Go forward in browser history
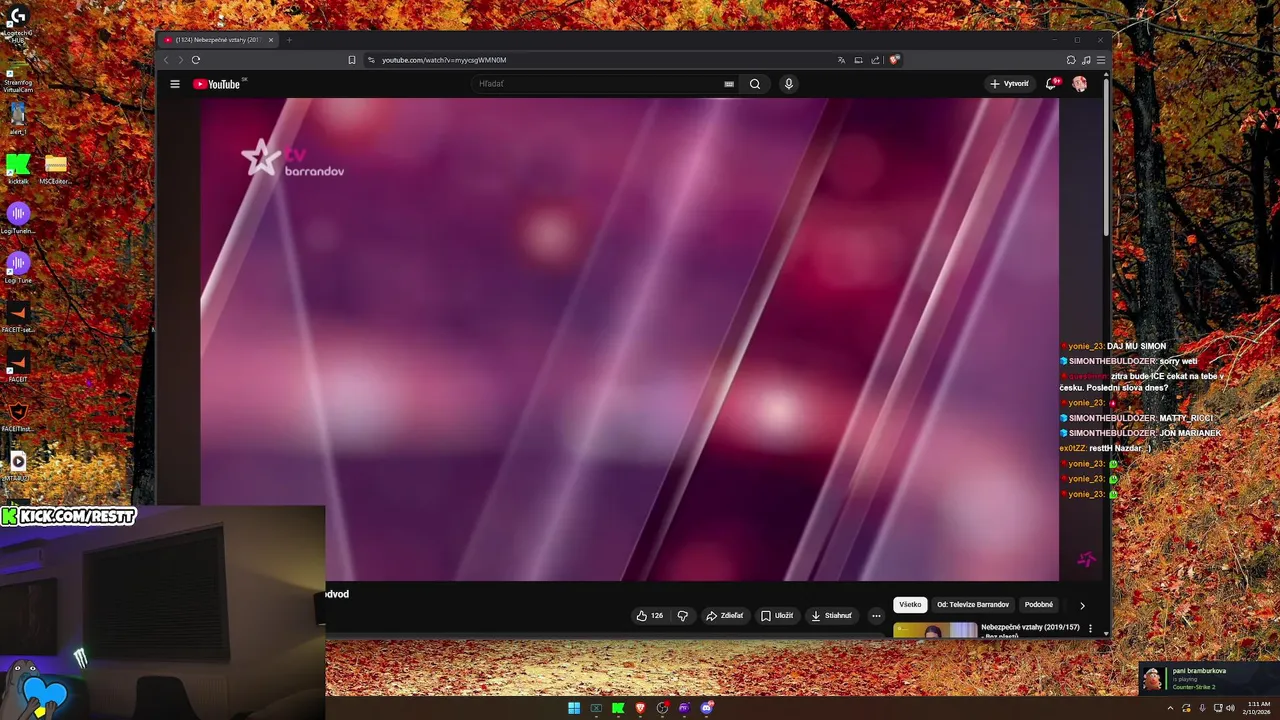This screenshot has height=720, width=1280. (180, 60)
